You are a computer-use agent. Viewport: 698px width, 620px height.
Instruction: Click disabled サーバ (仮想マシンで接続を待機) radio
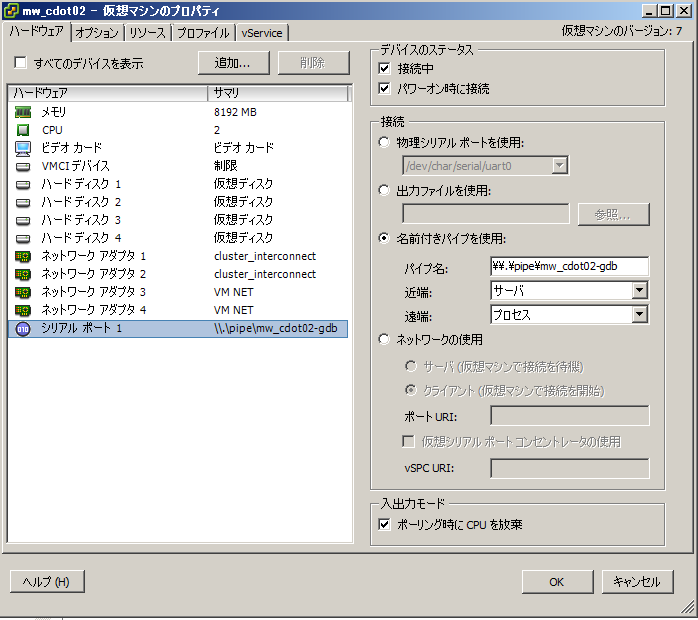[410, 367]
